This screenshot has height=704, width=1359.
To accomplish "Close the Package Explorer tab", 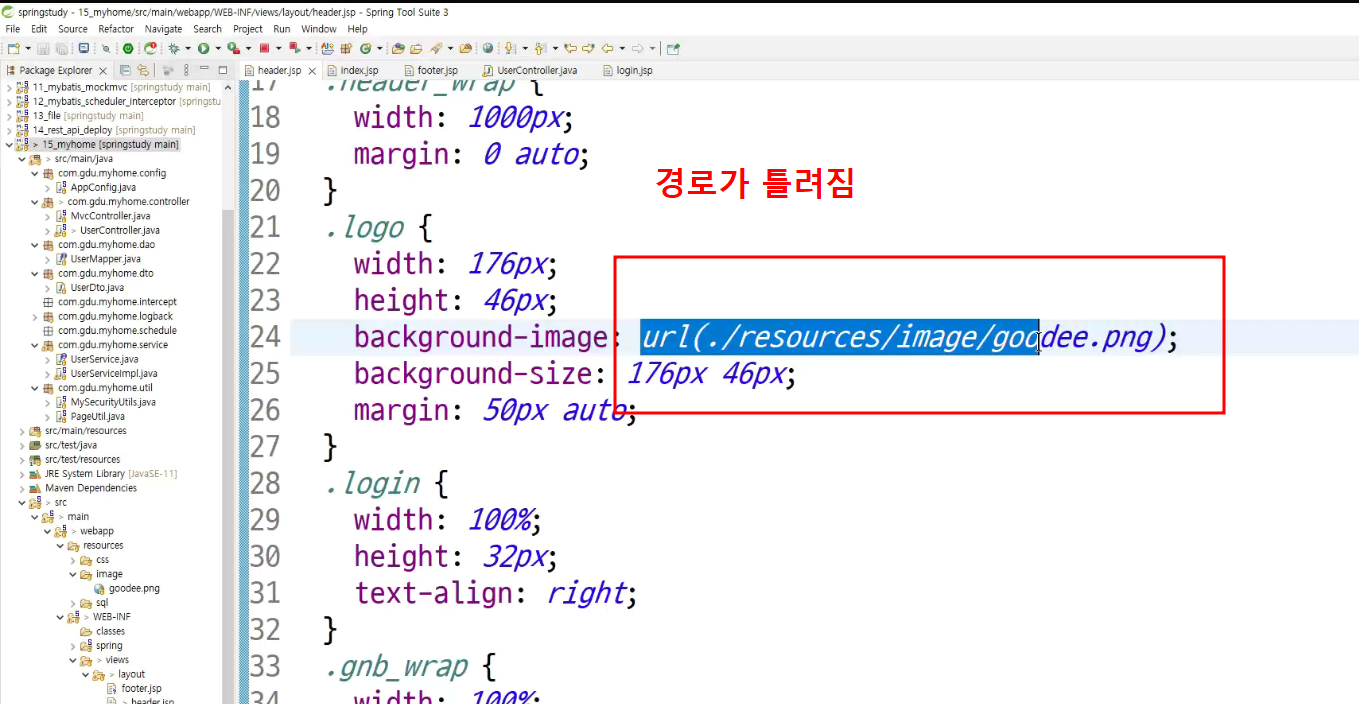I will (103, 71).
